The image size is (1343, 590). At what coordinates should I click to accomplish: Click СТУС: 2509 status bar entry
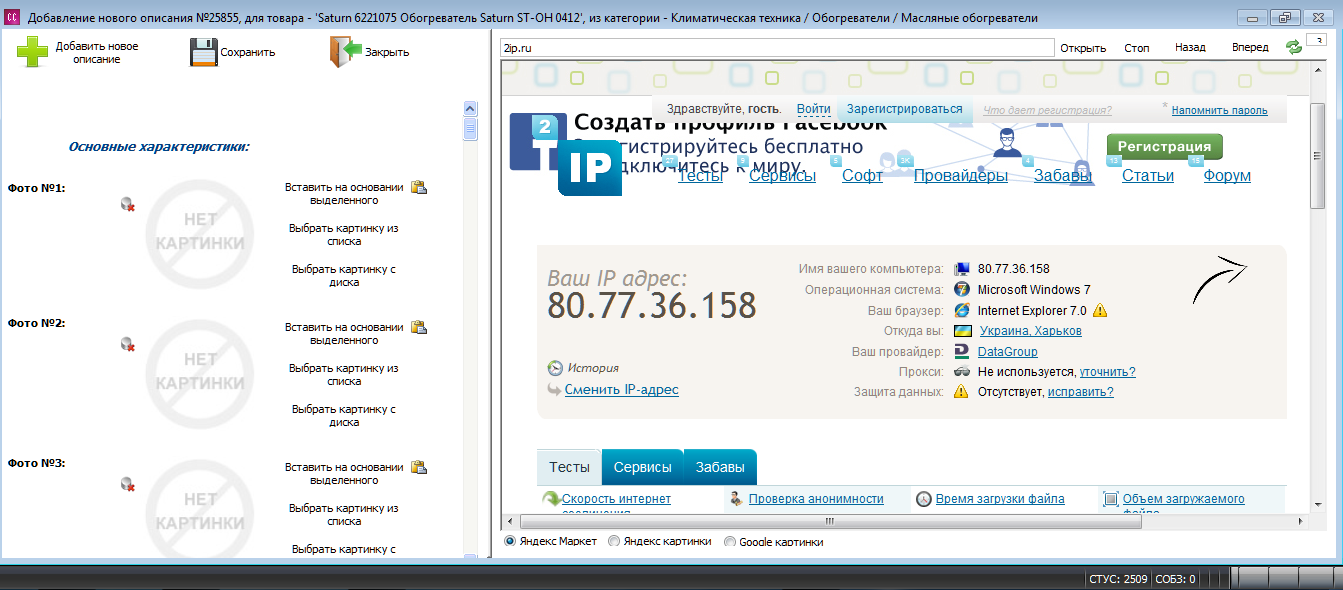[x=1118, y=579]
